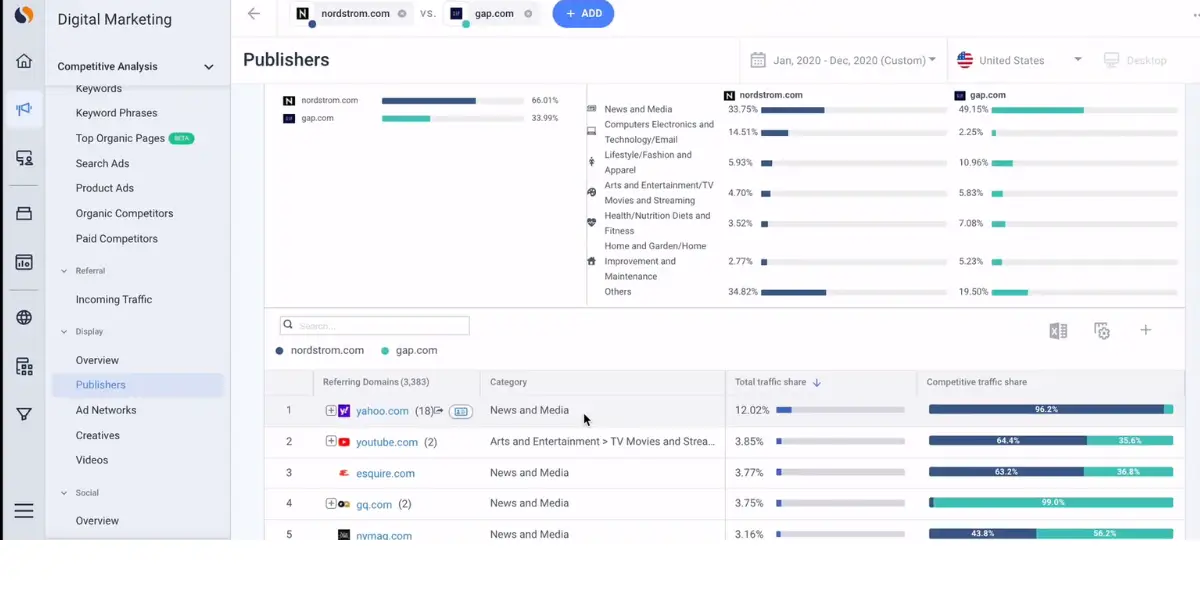Click the Home icon in left rail

tap(24, 61)
